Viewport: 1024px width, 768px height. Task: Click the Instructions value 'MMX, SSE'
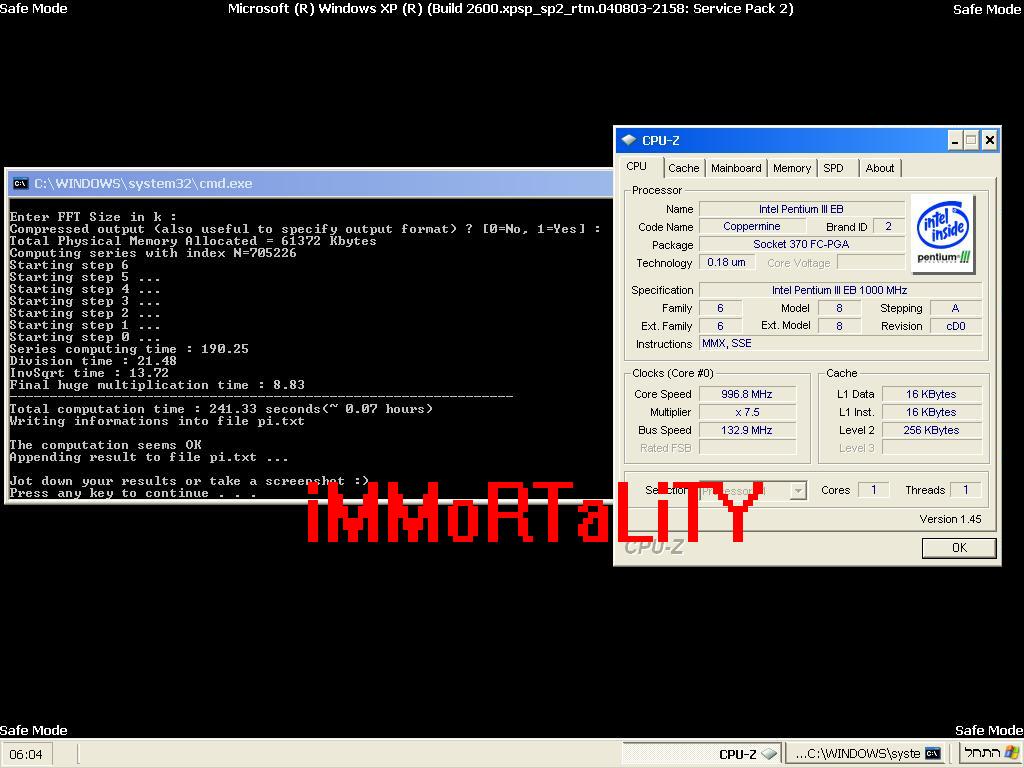click(x=840, y=344)
